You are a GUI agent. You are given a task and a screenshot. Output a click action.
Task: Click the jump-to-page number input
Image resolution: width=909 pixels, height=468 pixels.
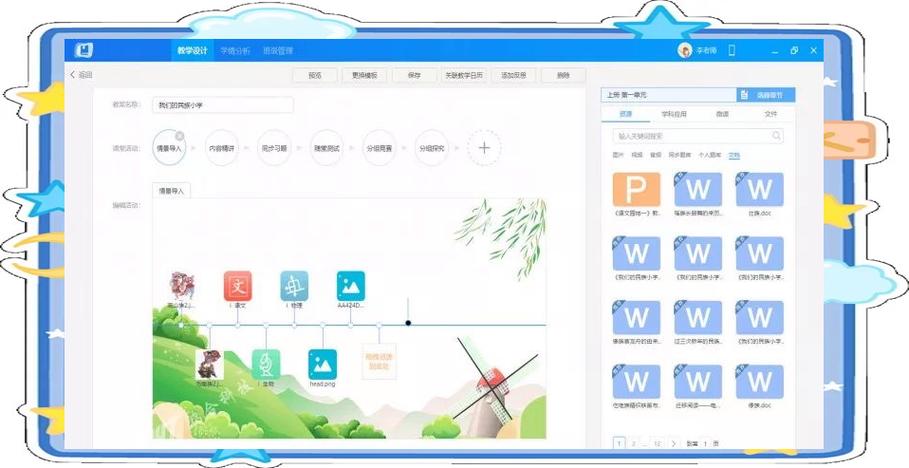pos(705,444)
